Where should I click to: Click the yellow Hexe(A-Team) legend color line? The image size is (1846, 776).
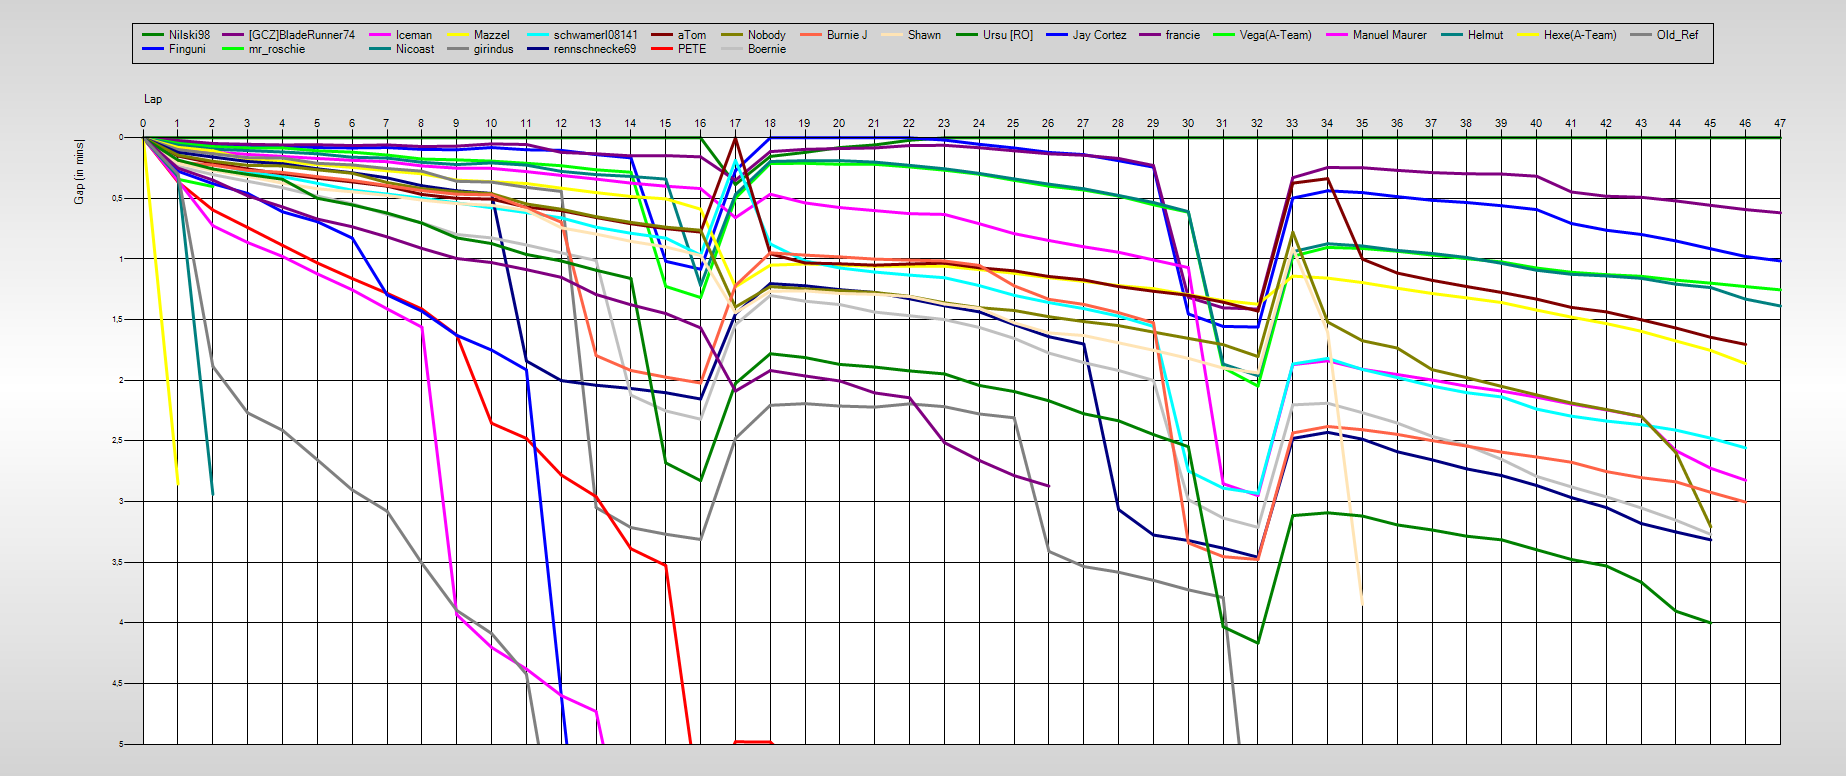click(1528, 35)
